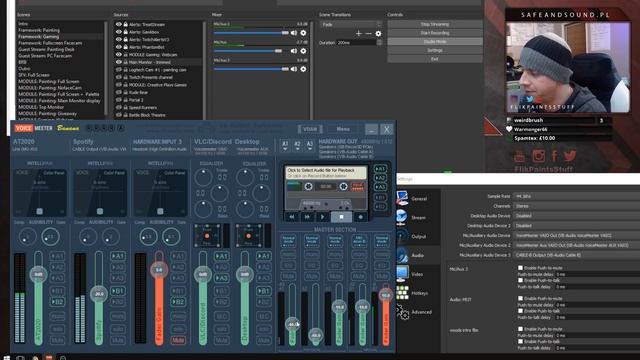The width and height of the screenshot is (640, 360).
Task: Click the Spotify fader knob
Action: point(99,294)
